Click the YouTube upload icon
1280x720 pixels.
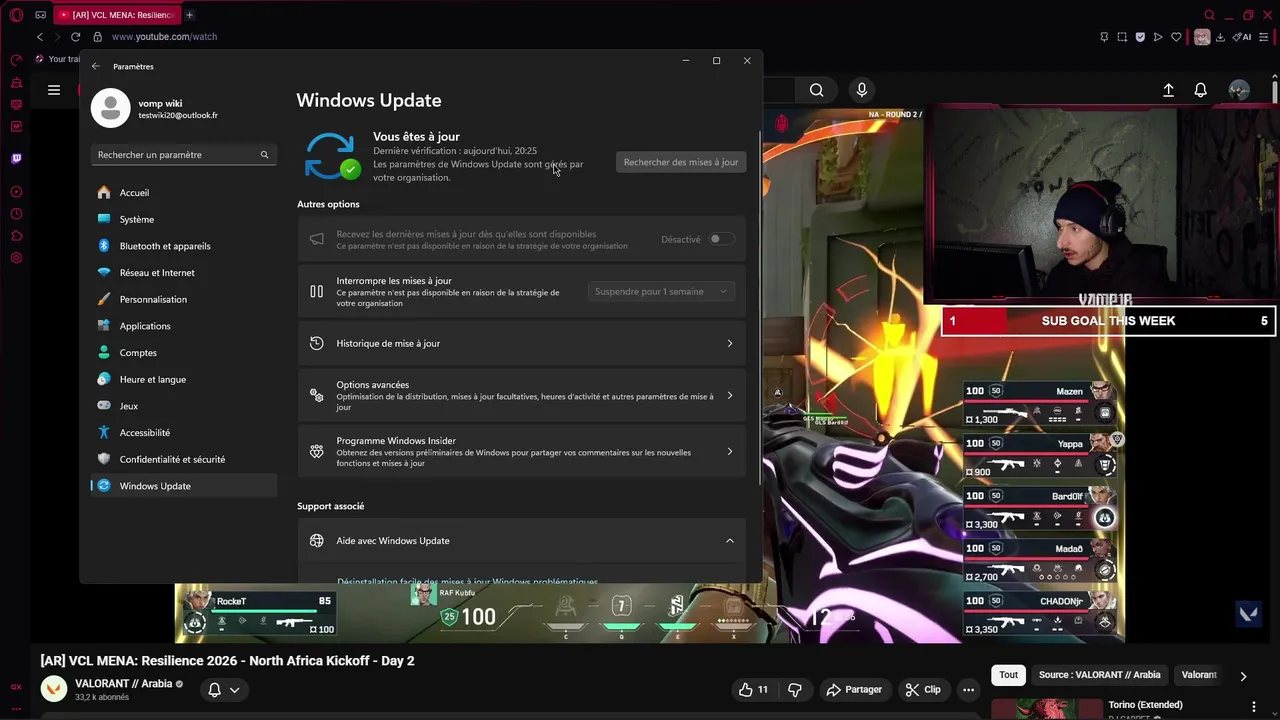point(1168,90)
